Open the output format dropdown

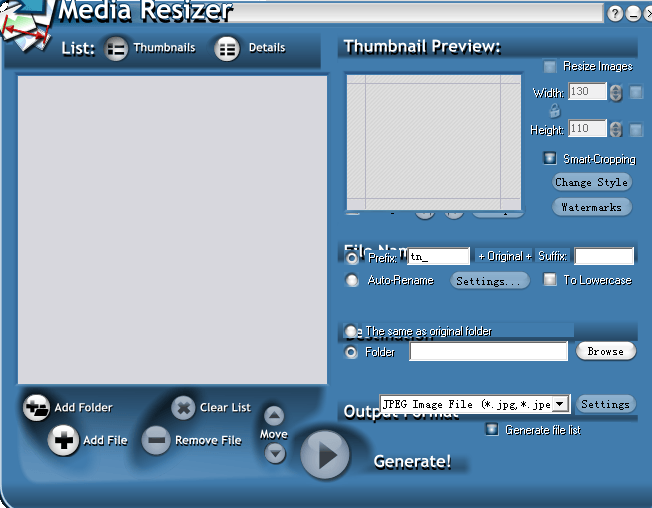click(x=560, y=404)
